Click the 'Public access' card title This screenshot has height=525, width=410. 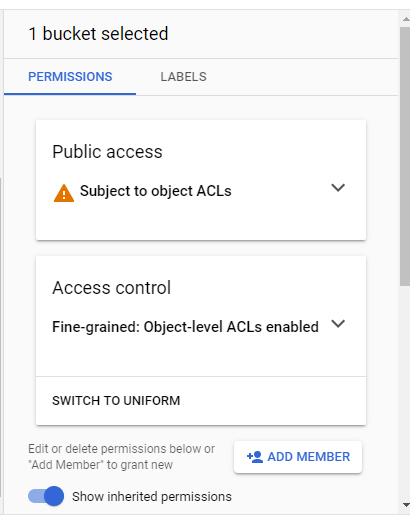click(x=107, y=152)
